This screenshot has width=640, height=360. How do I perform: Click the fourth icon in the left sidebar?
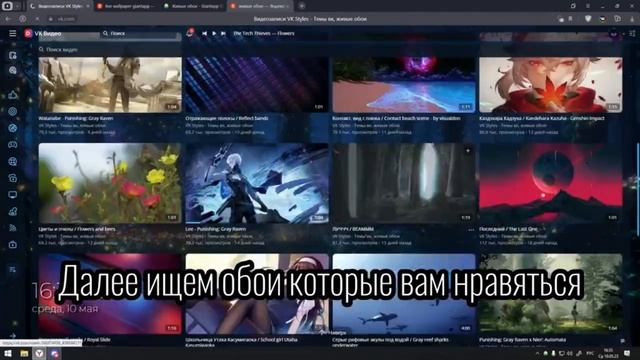[13, 111]
